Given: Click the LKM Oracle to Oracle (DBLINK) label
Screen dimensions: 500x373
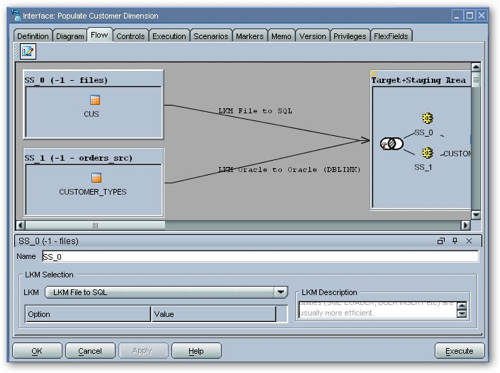Looking at the screenshot, I should [x=289, y=169].
